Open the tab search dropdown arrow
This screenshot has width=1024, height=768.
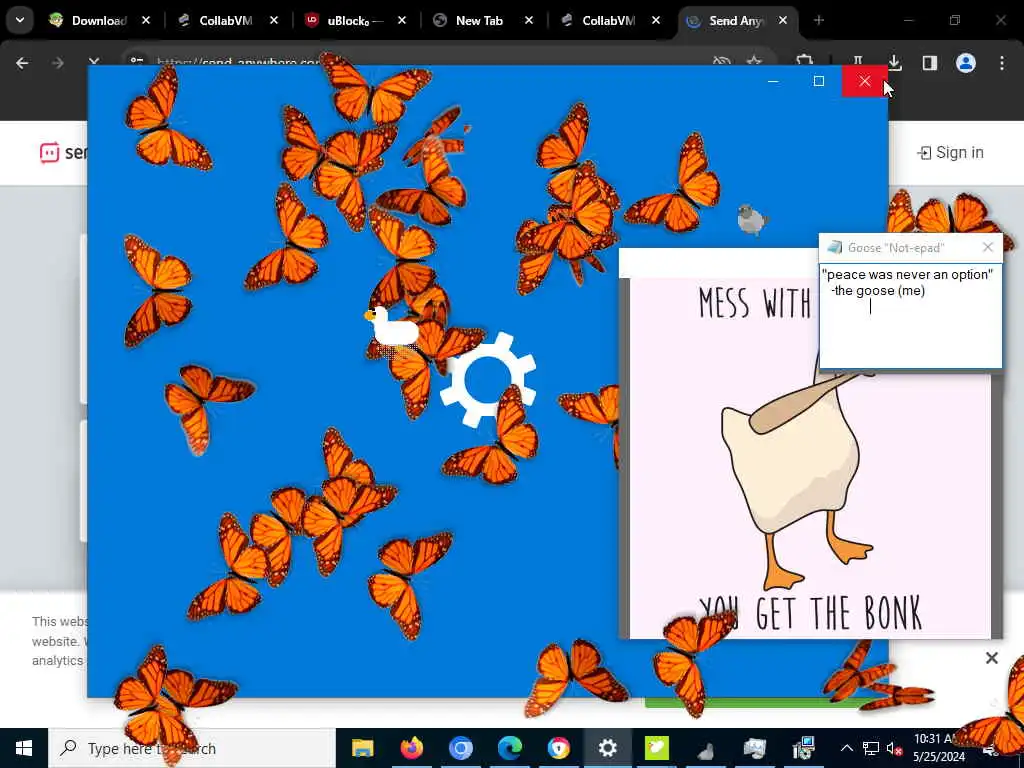click(20, 20)
